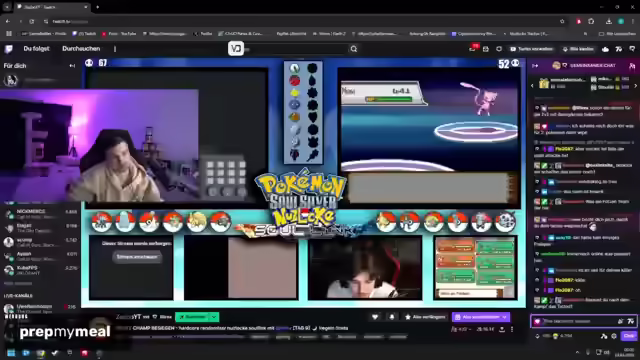Open the KubaFPS channel in the sidebar

(40, 270)
